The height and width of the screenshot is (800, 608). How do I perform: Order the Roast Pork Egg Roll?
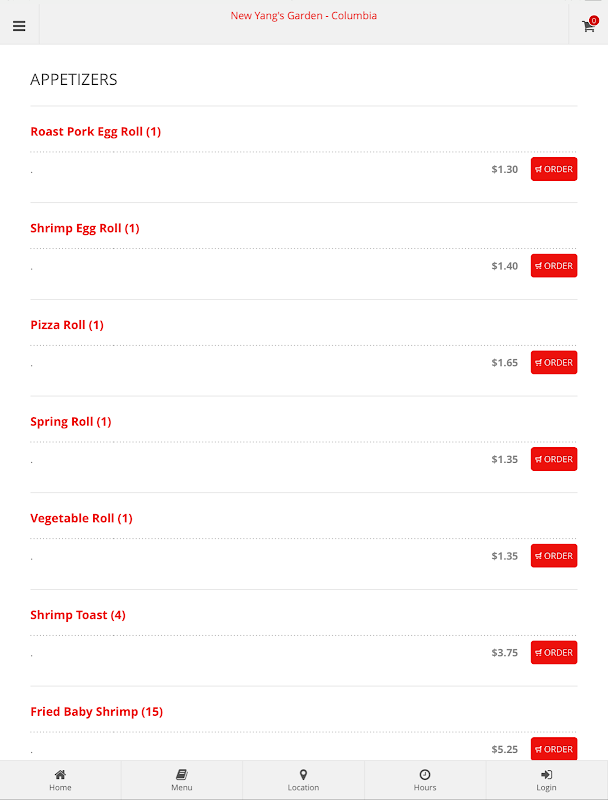tap(554, 169)
